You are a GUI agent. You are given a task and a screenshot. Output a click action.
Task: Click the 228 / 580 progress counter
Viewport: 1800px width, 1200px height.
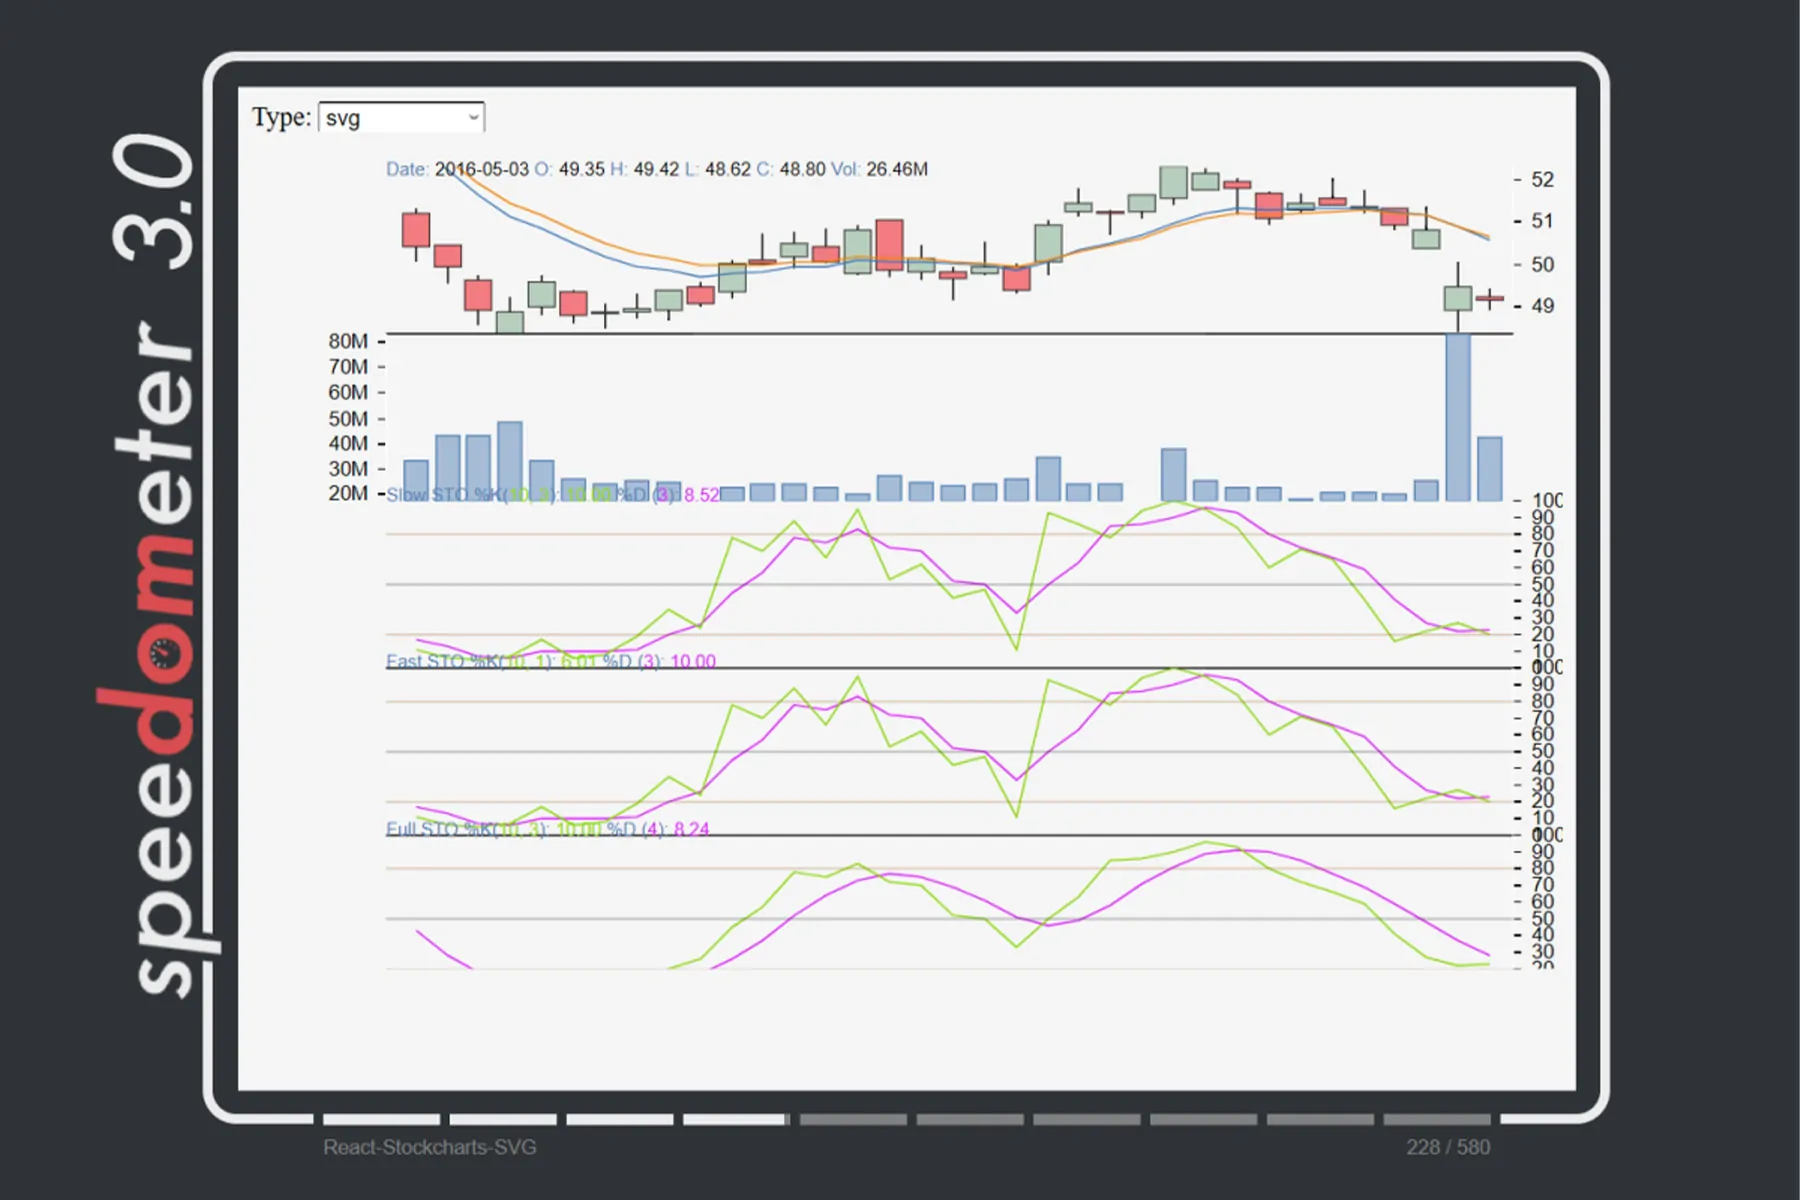tap(1448, 1147)
